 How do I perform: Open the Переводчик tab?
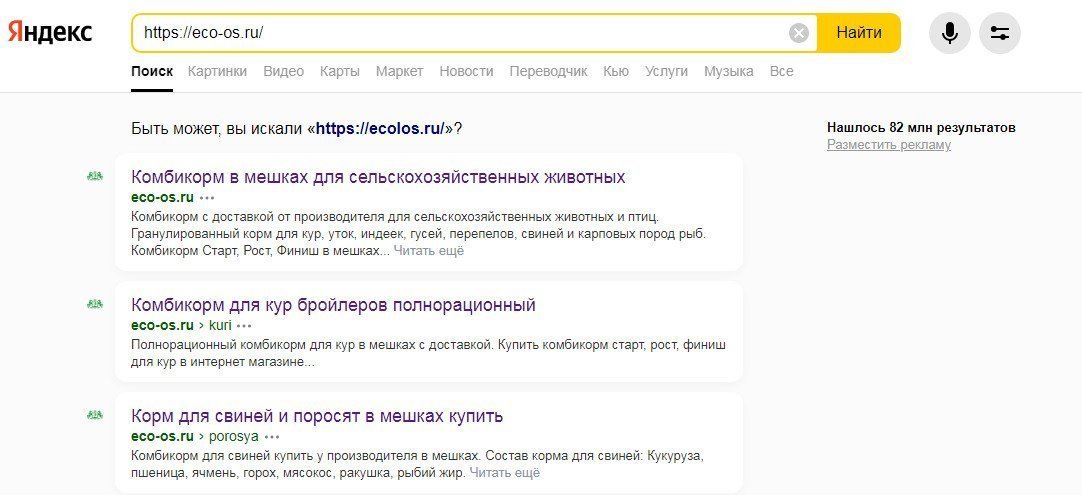point(549,71)
